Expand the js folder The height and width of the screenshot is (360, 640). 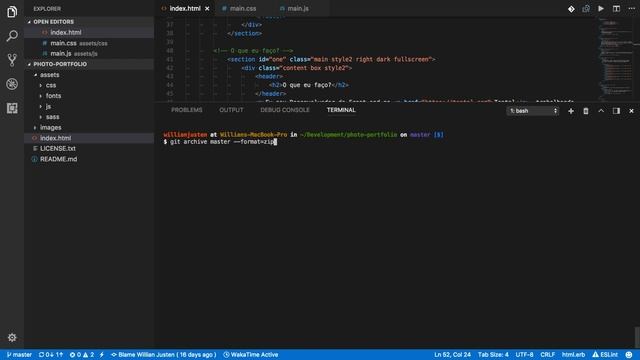coord(48,107)
